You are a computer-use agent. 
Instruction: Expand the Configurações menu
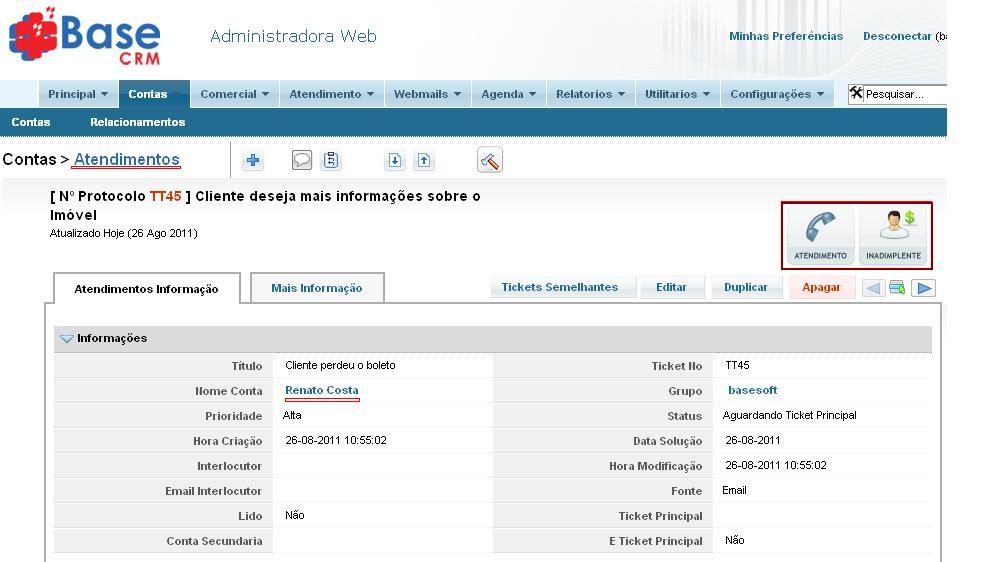tap(777, 94)
